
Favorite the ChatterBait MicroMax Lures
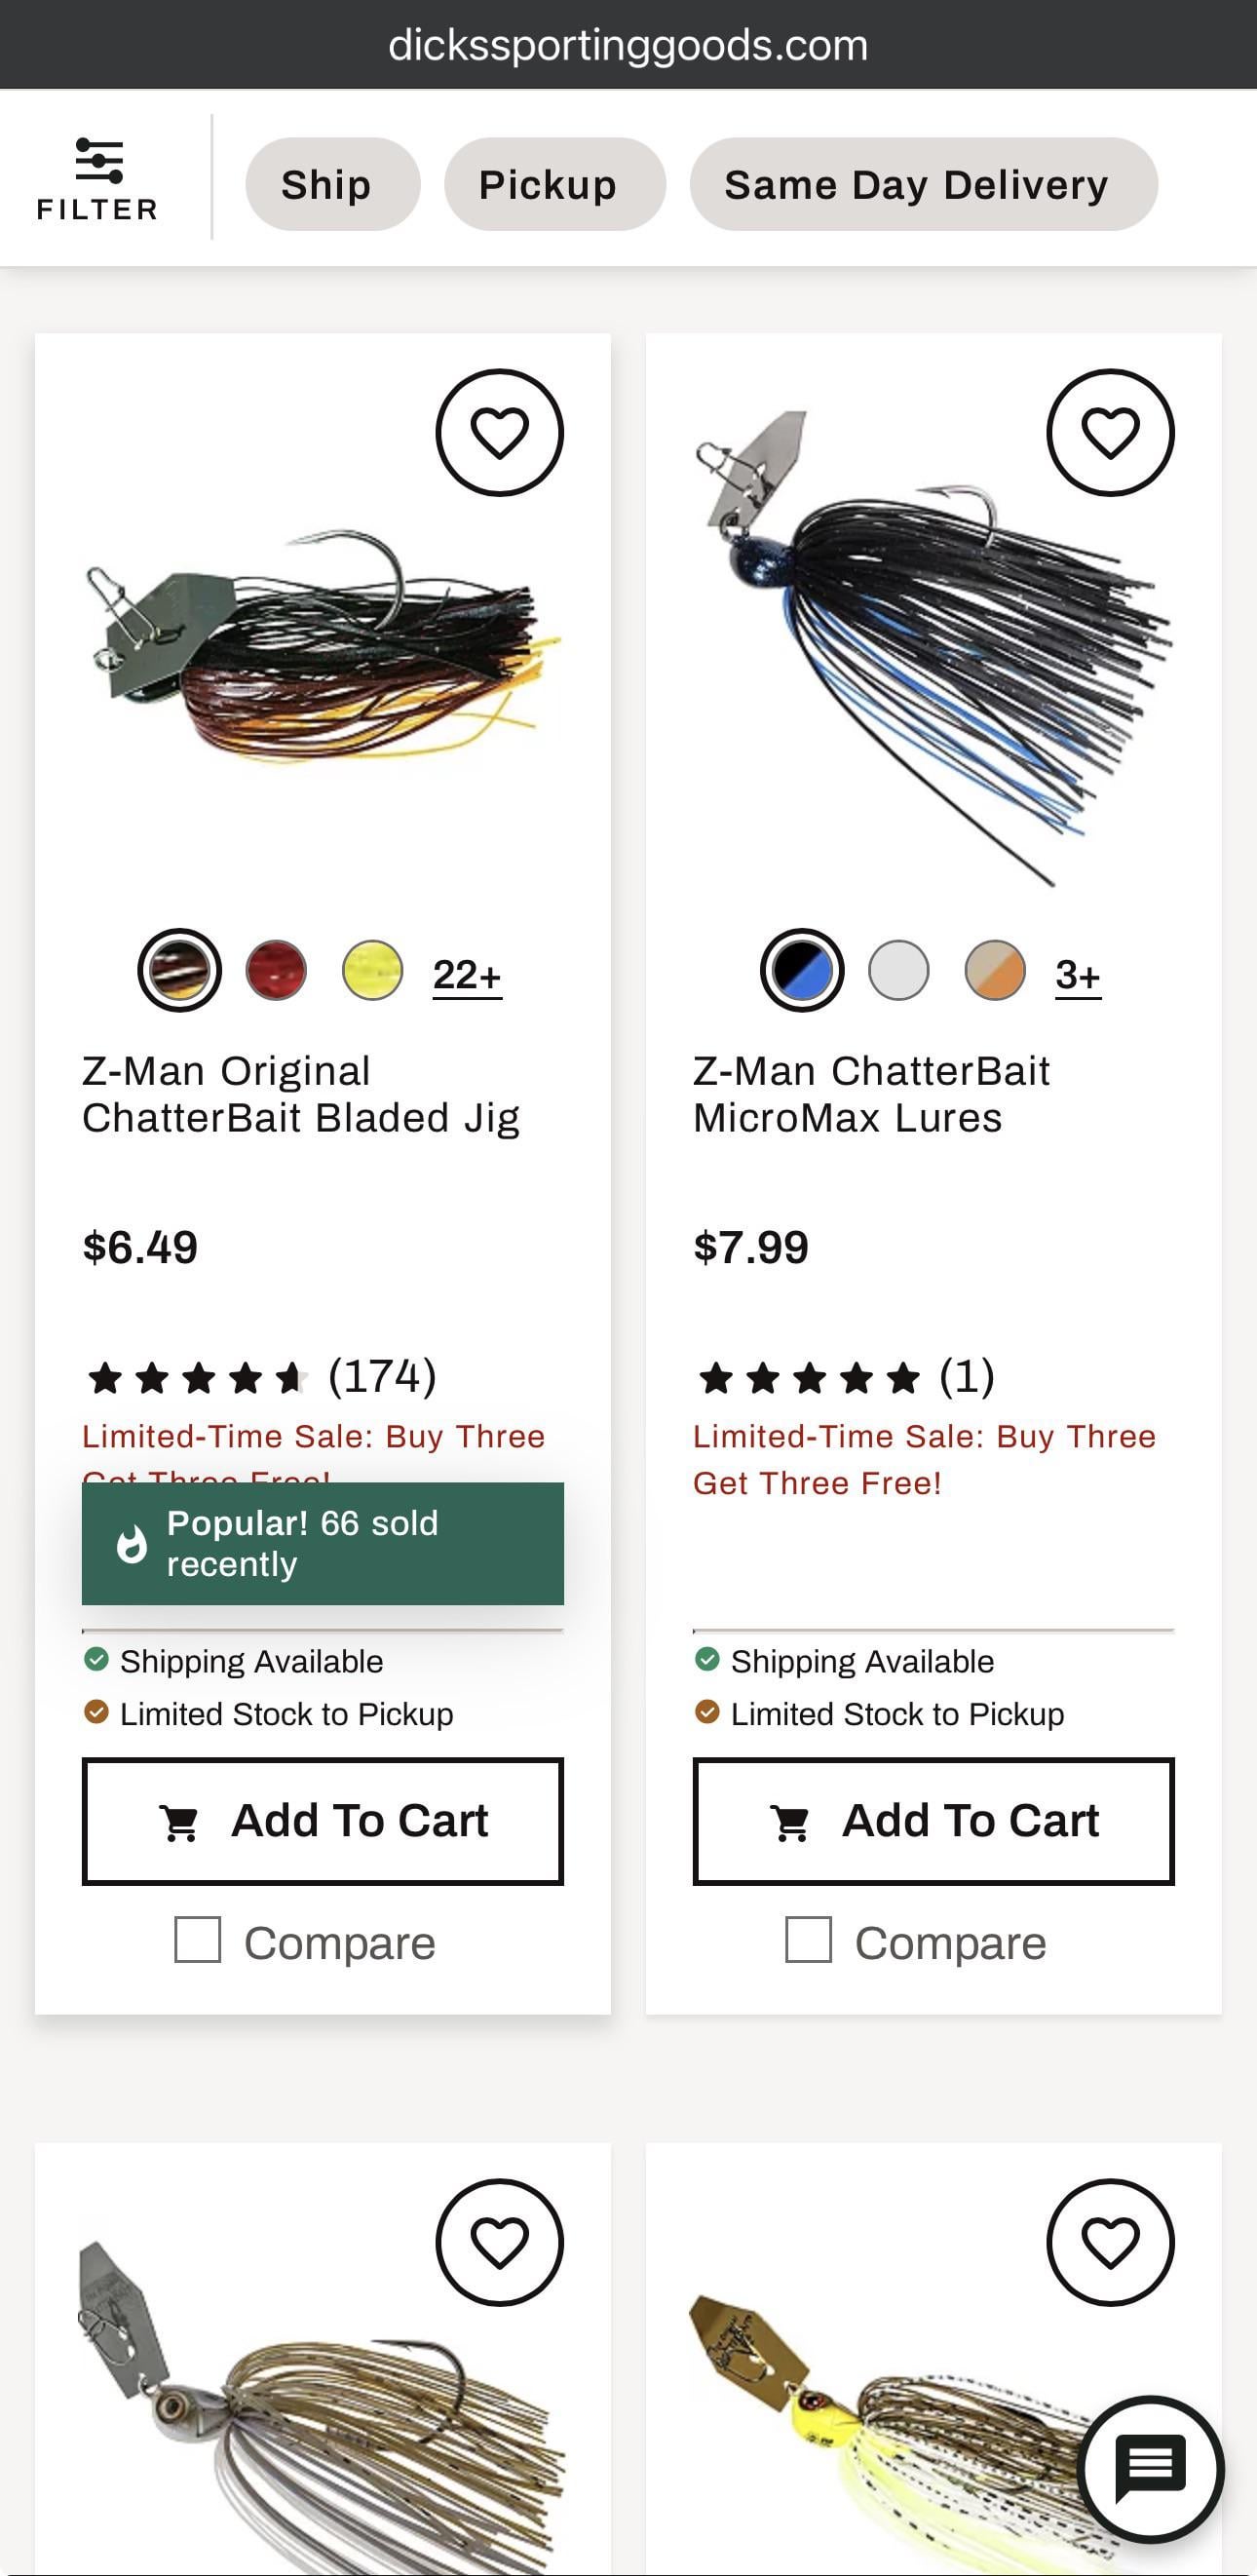[1110, 432]
